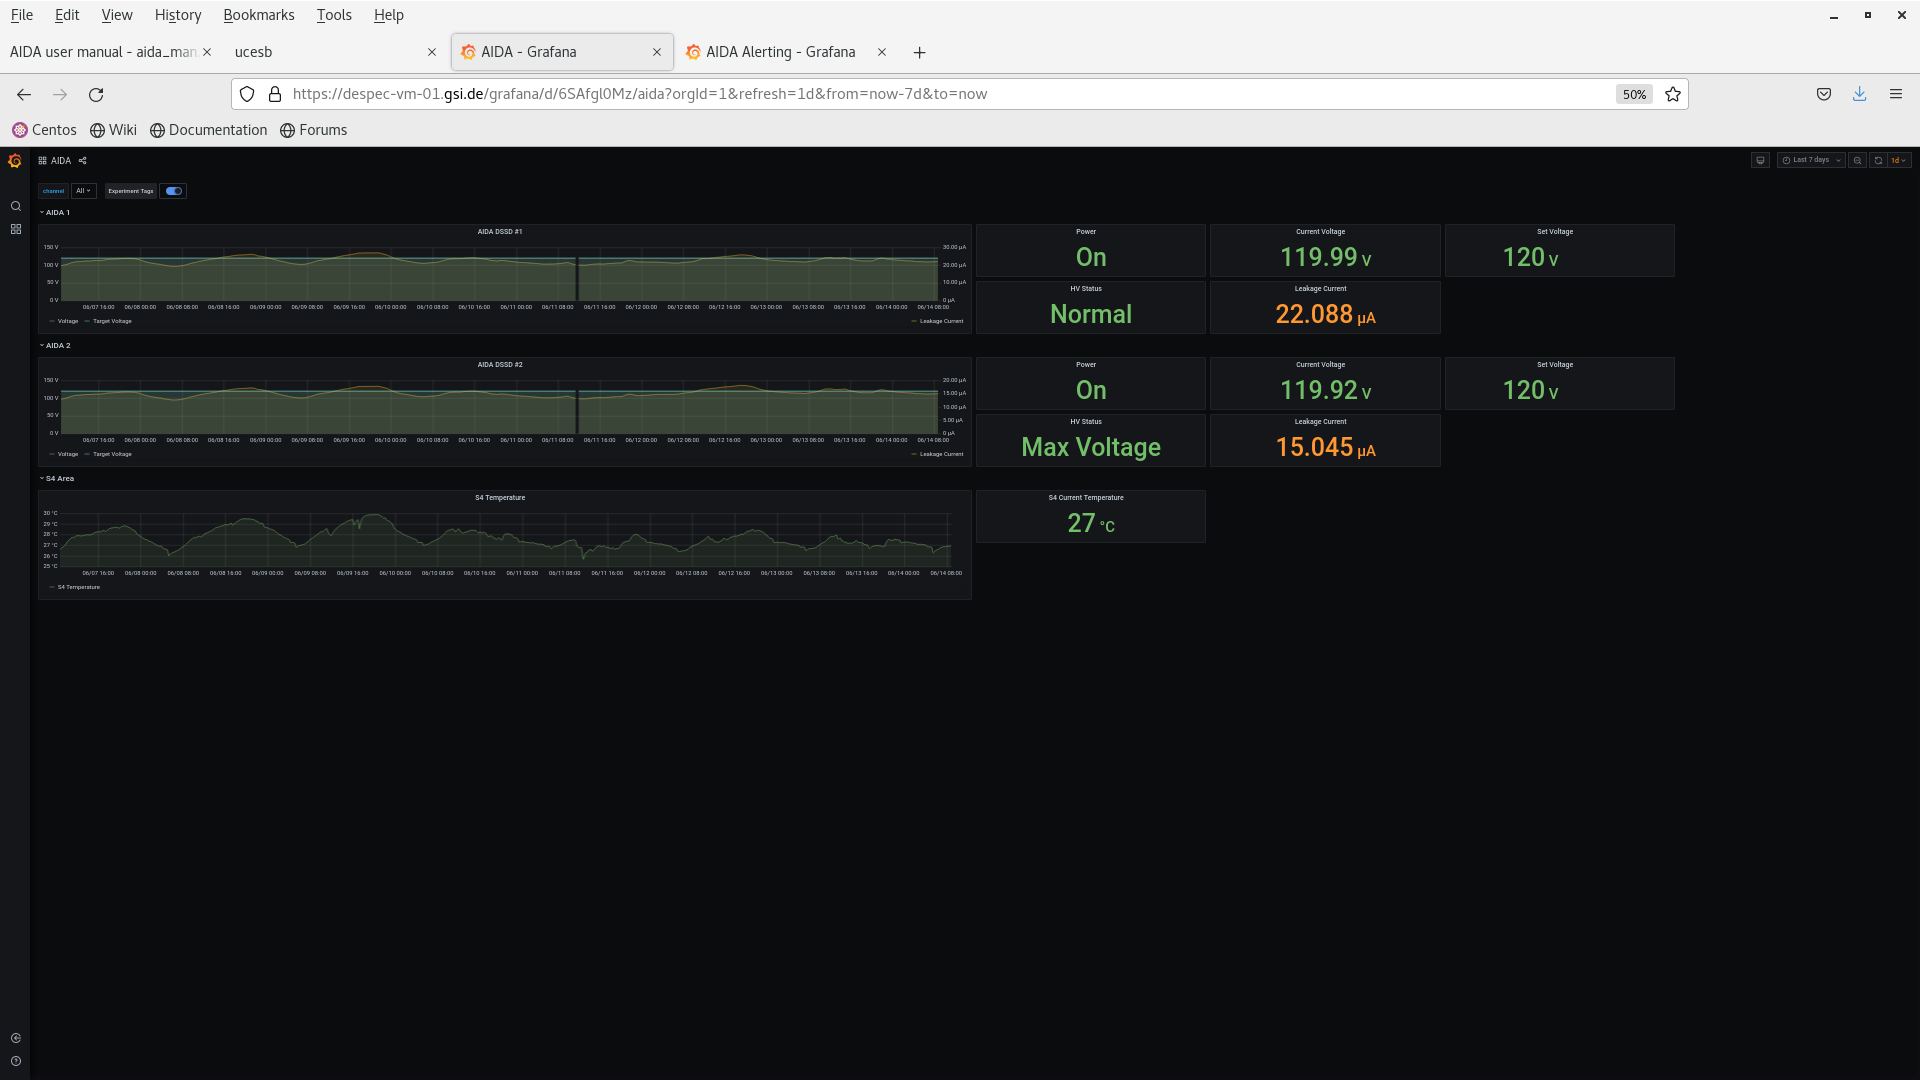Open the Documentation bookmark

(209, 130)
